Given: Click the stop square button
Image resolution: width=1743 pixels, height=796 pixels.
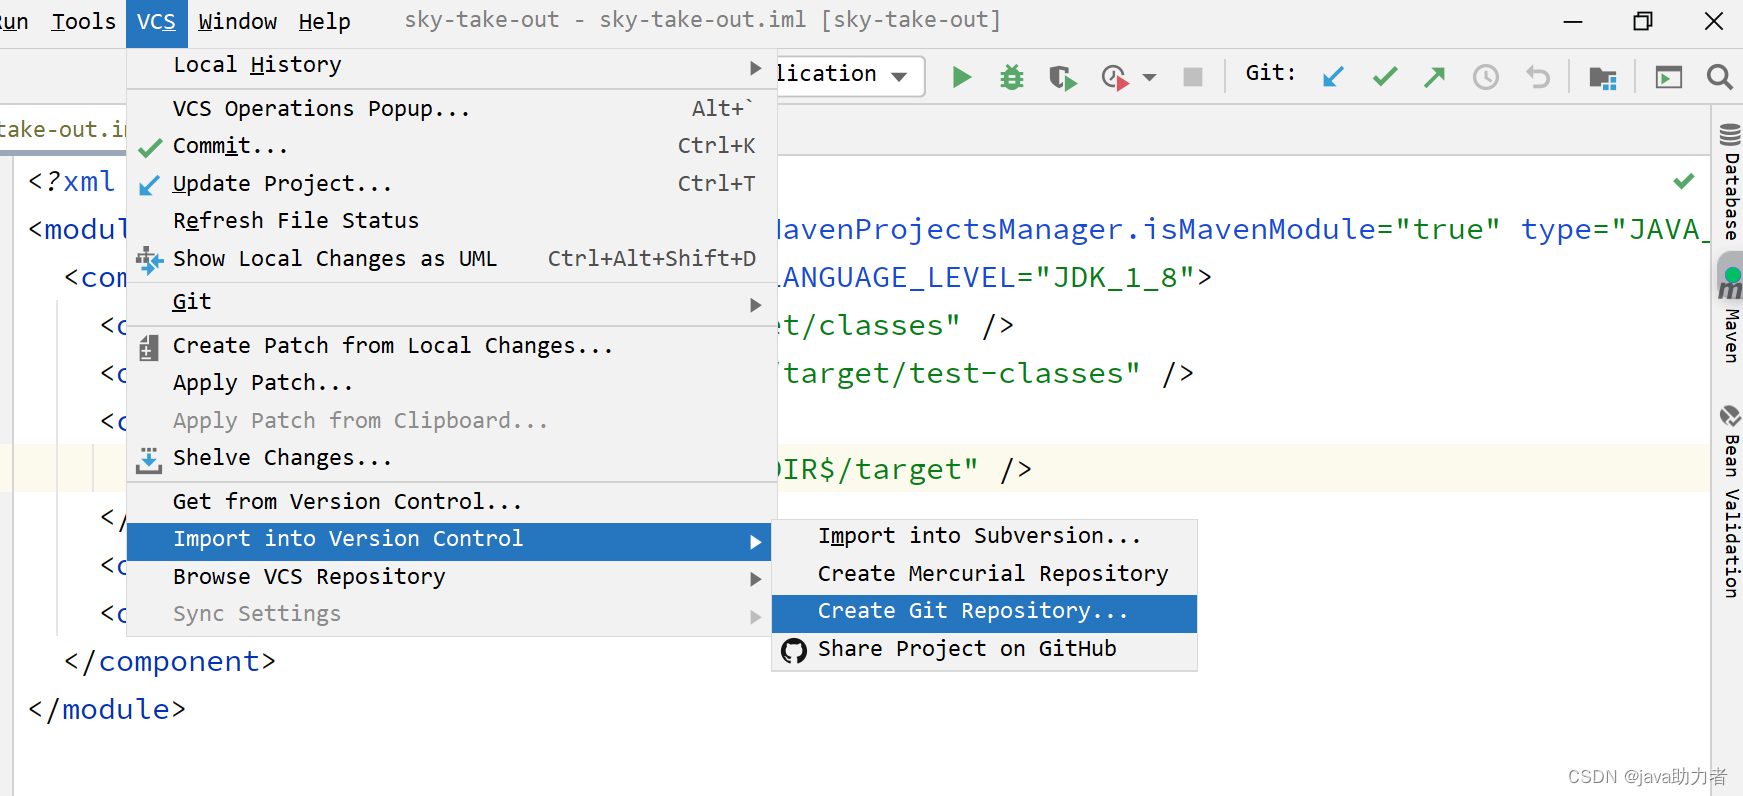Looking at the screenshot, I should [1192, 77].
